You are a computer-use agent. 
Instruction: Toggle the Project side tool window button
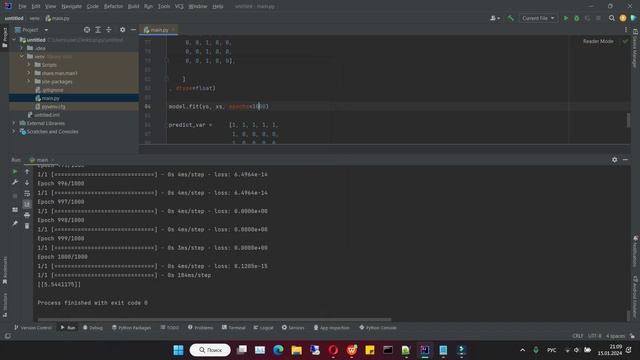coord(4,38)
